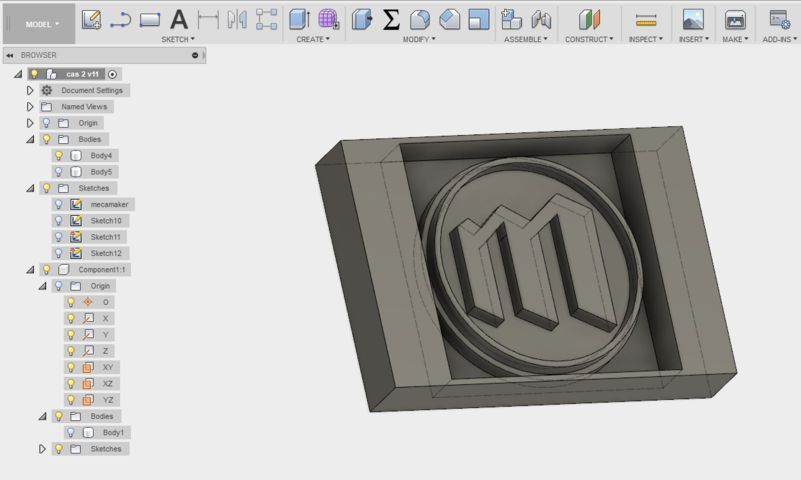Open the ADD-INS menu
The height and width of the screenshot is (480, 801).
click(x=780, y=39)
